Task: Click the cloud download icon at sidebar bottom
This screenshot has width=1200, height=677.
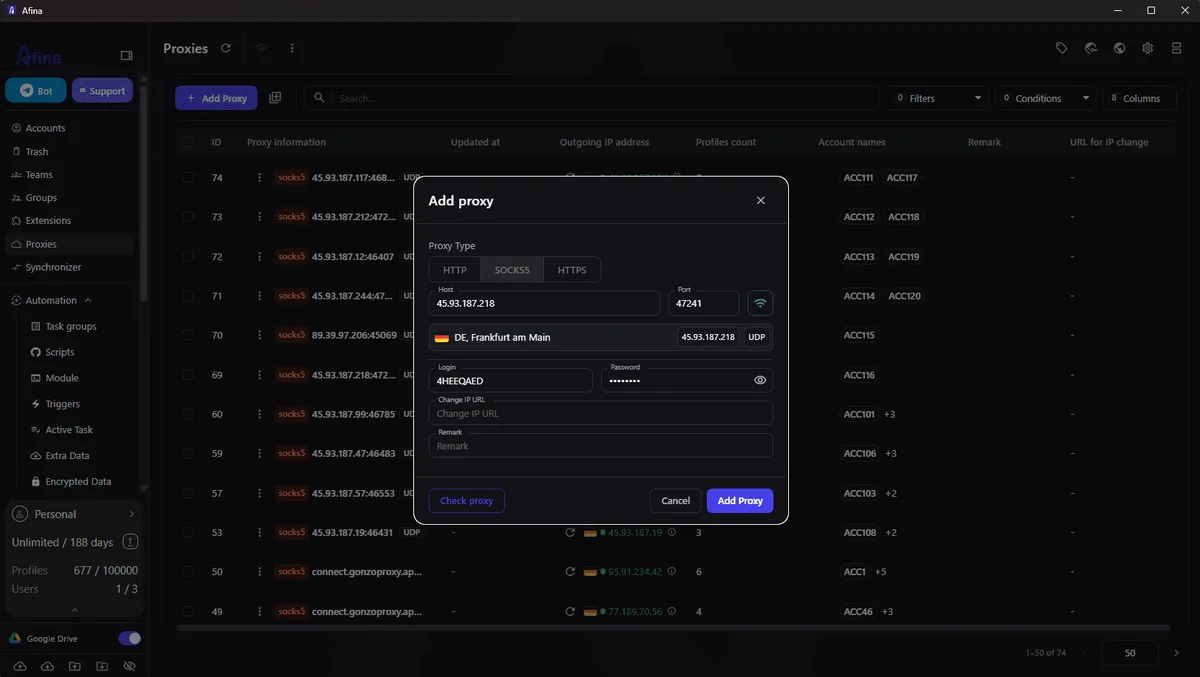Action: pyautogui.click(x=47, y=665)
